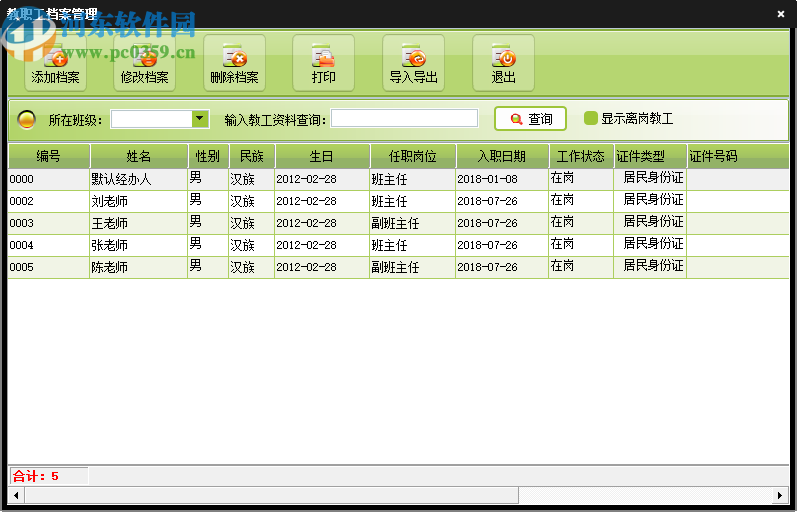The width and height of the screenshot is (797, 512).
Task: Click the horizontal scrollbar thumb
Action: point(271,495)
